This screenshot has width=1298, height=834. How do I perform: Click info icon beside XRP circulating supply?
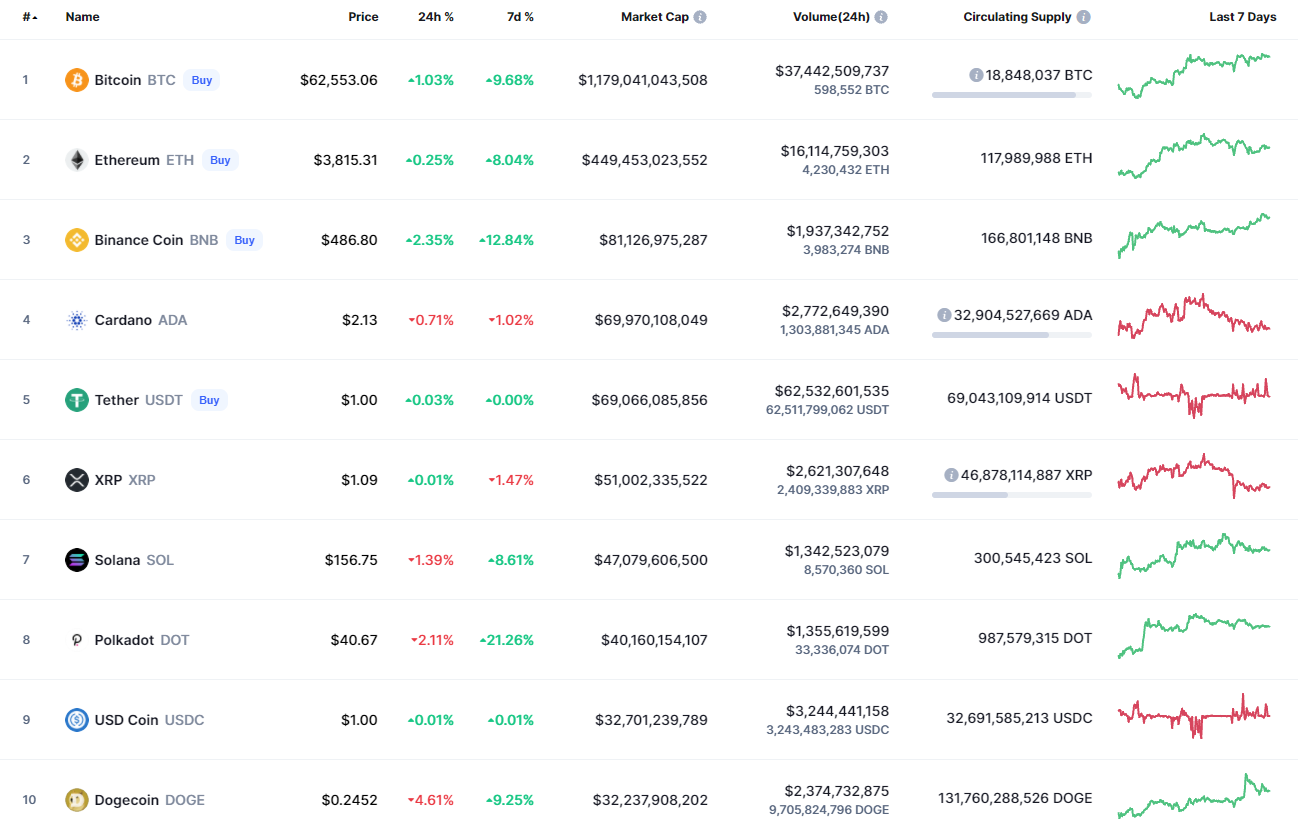(952, 475)
